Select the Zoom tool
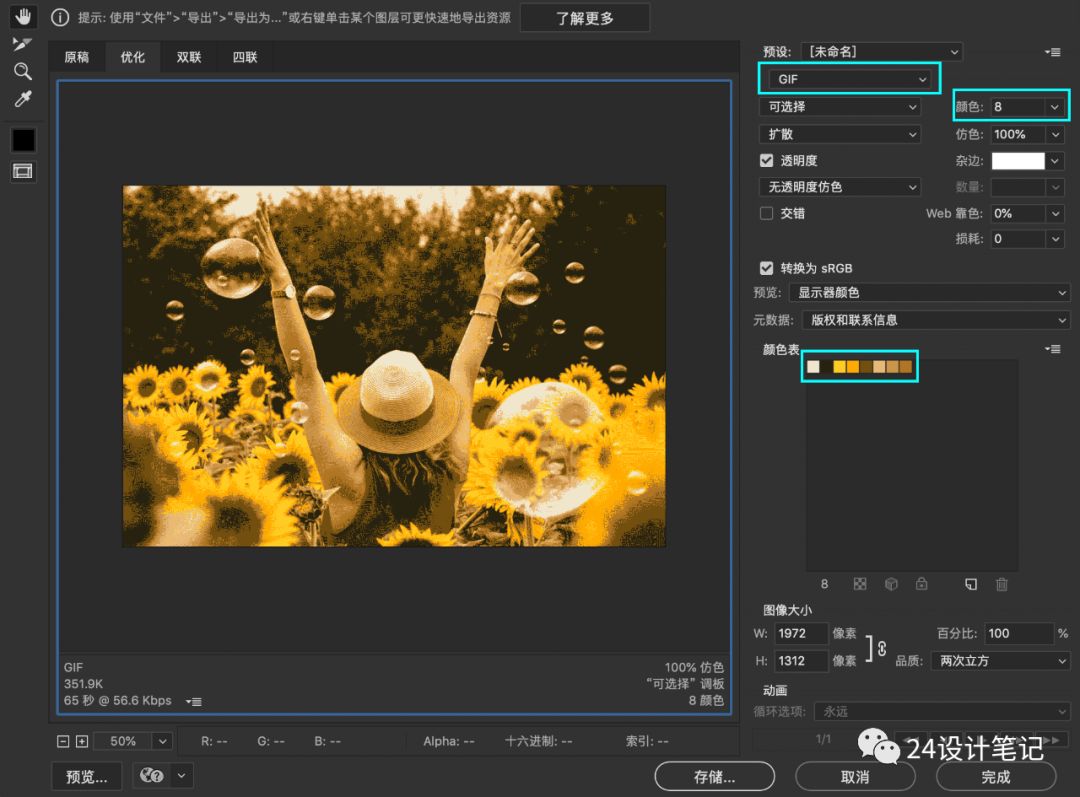Screen dimensions: 1080x797 click(22, 71)
